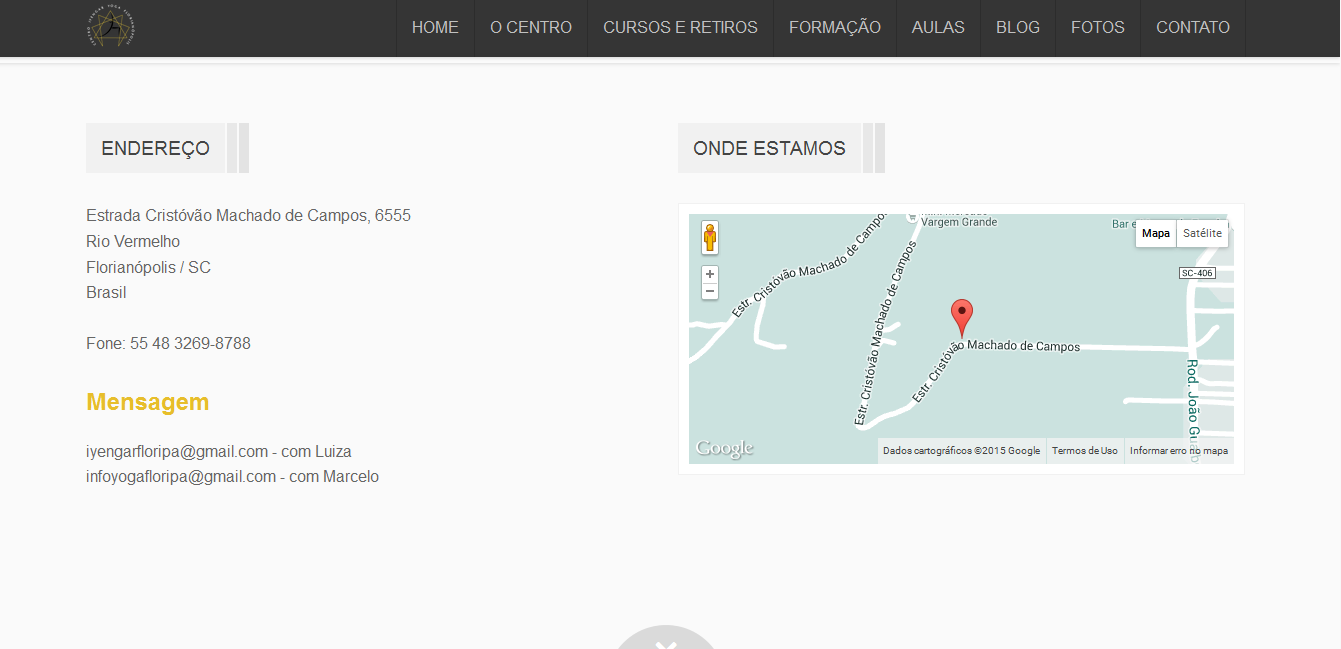Select the iyengarfloripa@gmail.com email text
This screenshot has width=1341, height=649.
pos(177,451)
